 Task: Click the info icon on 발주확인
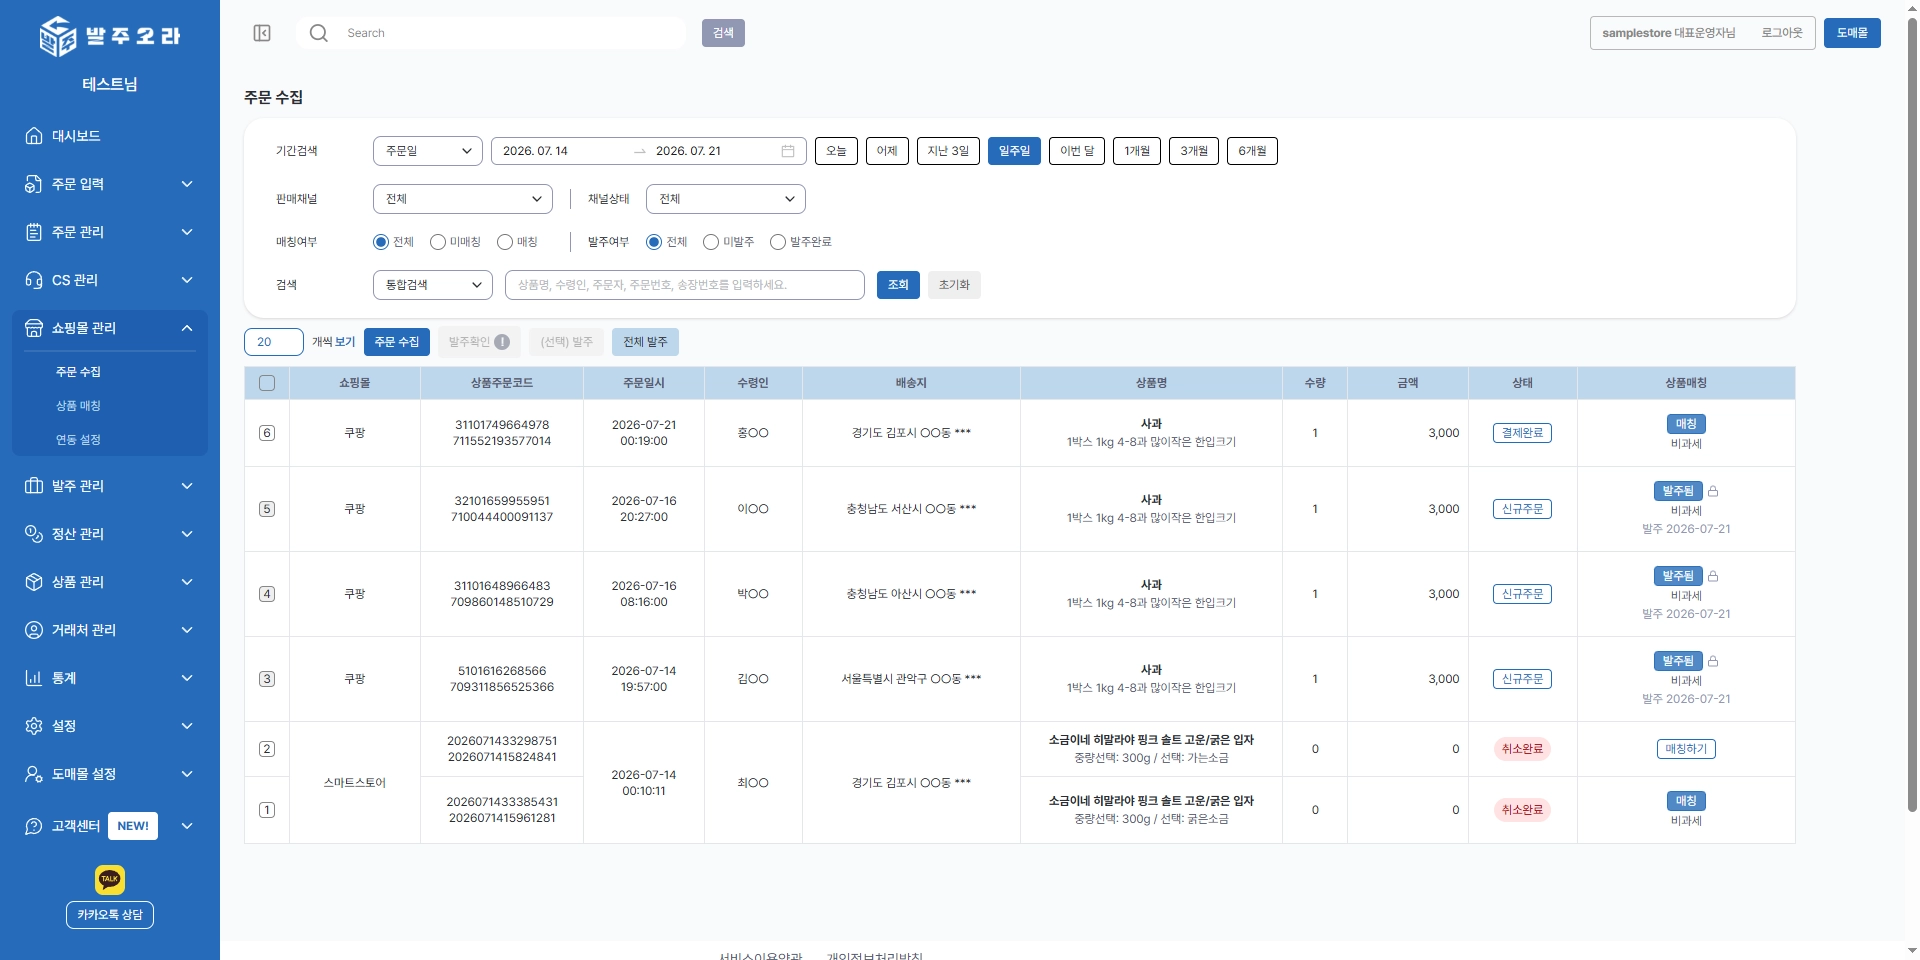click(x=502, y=342)
